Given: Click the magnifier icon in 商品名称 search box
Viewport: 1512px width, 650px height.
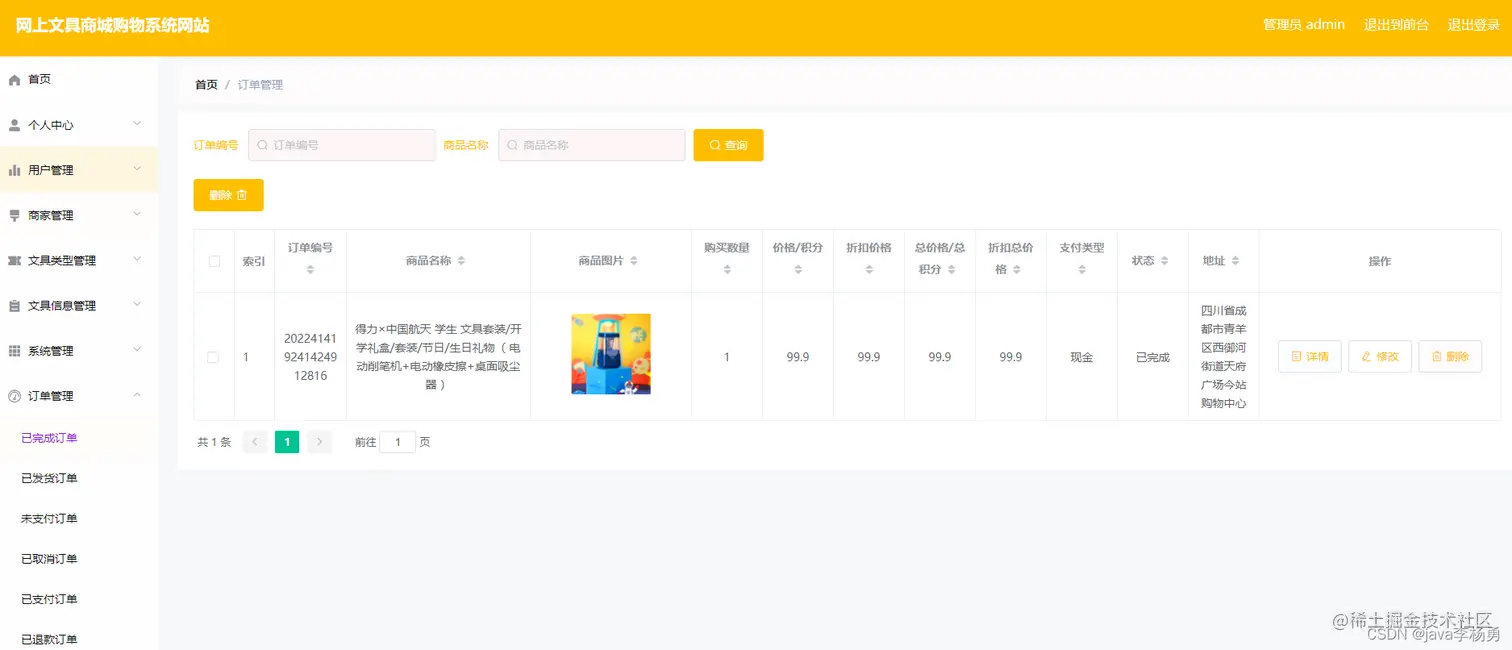Looking at the screenshot, I should (x=513, y=145).
